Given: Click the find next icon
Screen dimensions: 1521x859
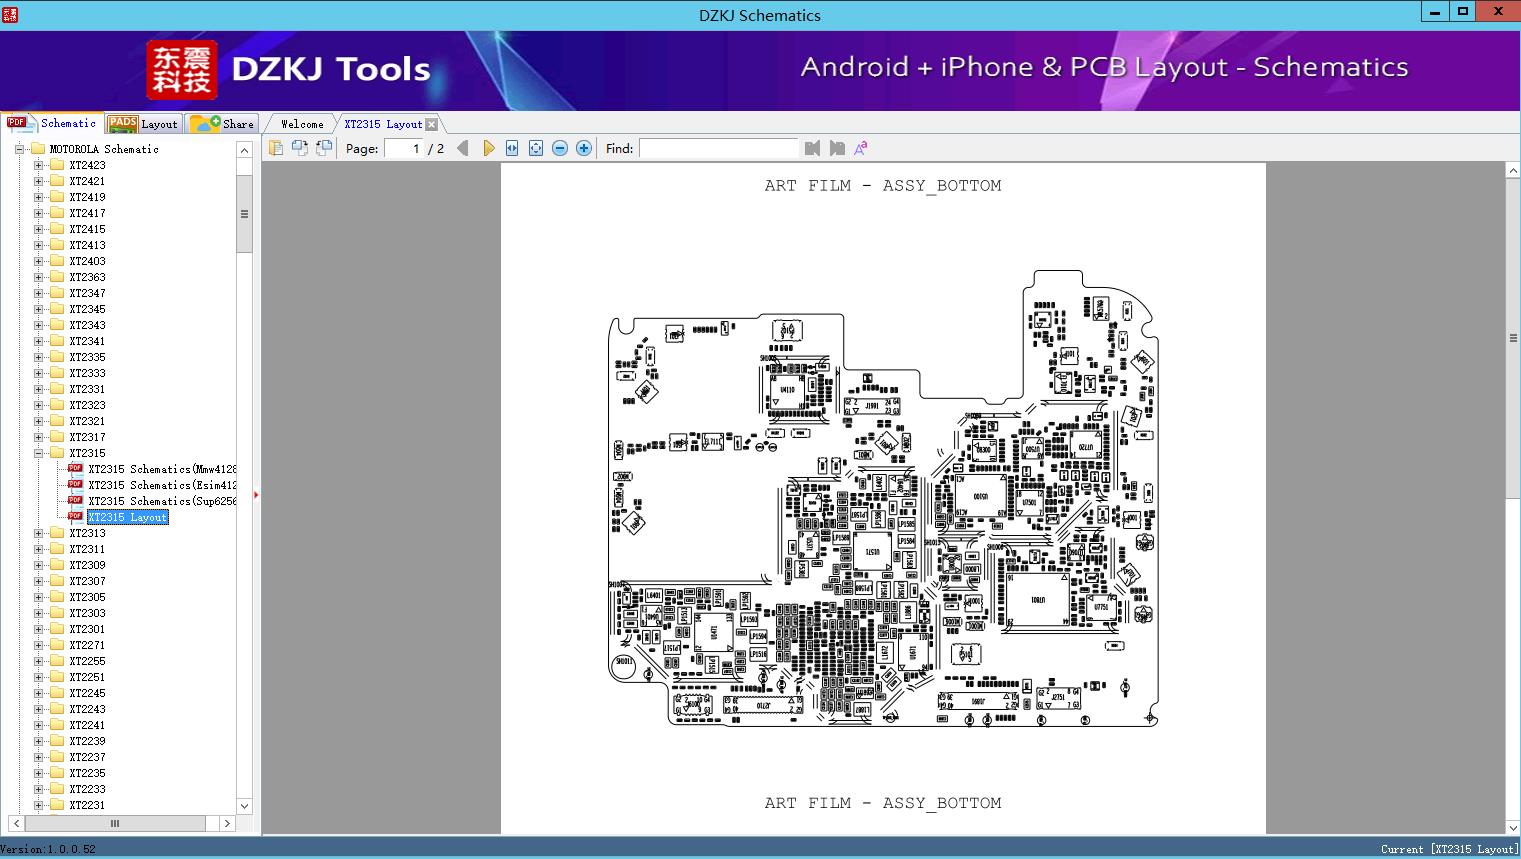Looking at the screenshot, I should pyautogui.click(x=837, y=148).
